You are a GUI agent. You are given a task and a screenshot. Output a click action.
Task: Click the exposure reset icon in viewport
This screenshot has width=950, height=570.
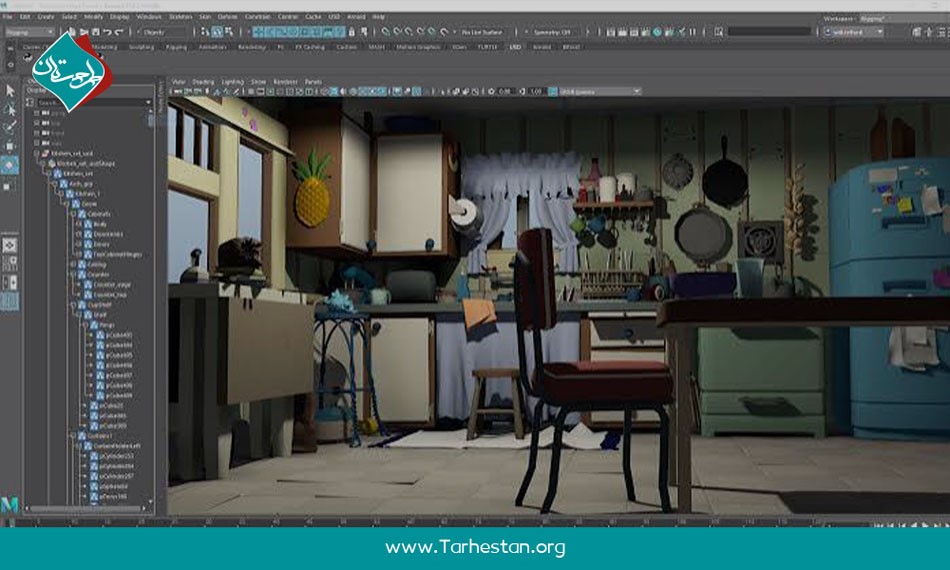491,91
